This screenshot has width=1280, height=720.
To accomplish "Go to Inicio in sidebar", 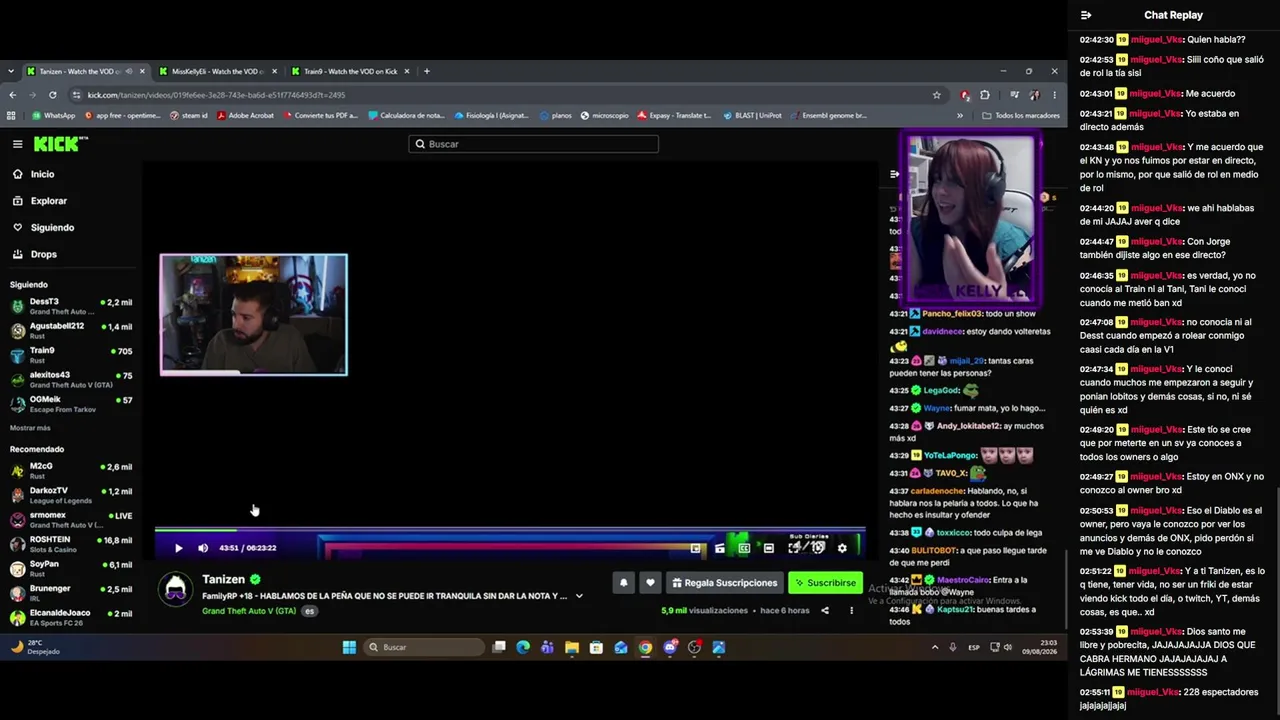I will coord(42,174).
